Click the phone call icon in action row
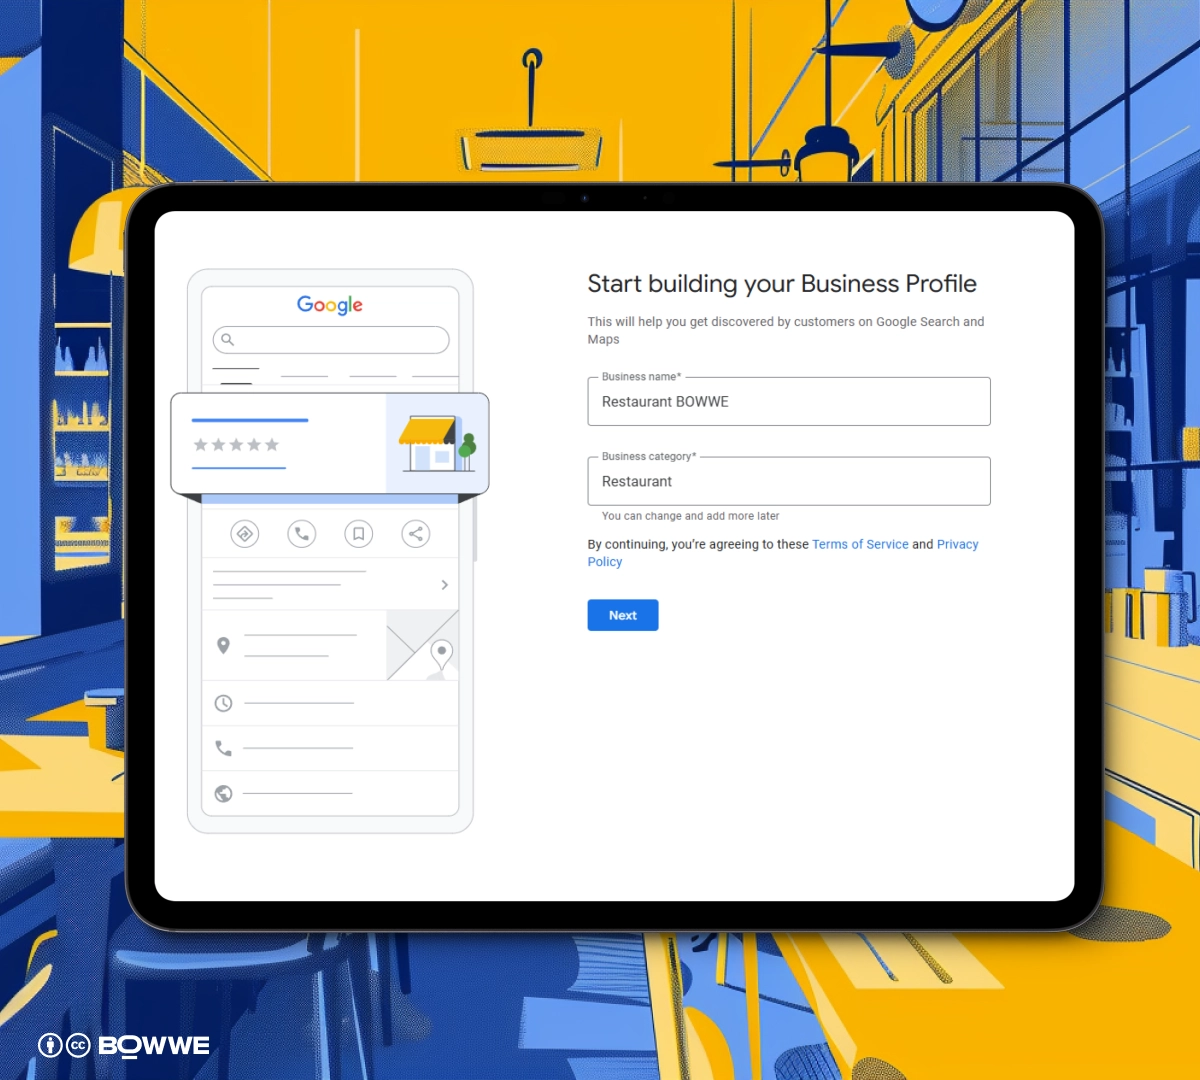This screenshot has height=1080, width=1200. point(302,534)
